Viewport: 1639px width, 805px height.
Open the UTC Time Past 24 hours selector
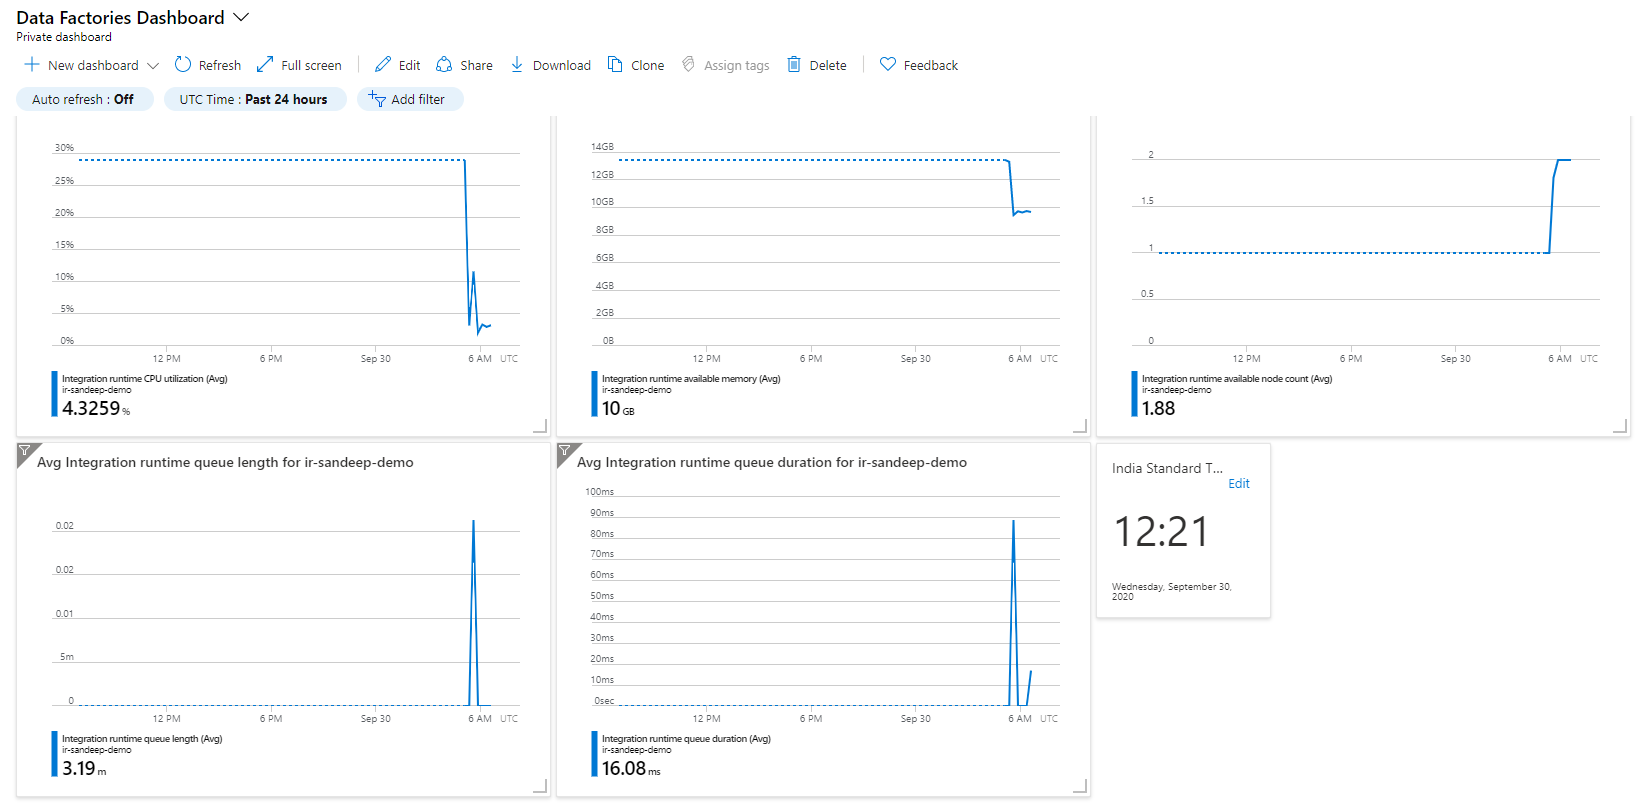[x=254, y=99]
